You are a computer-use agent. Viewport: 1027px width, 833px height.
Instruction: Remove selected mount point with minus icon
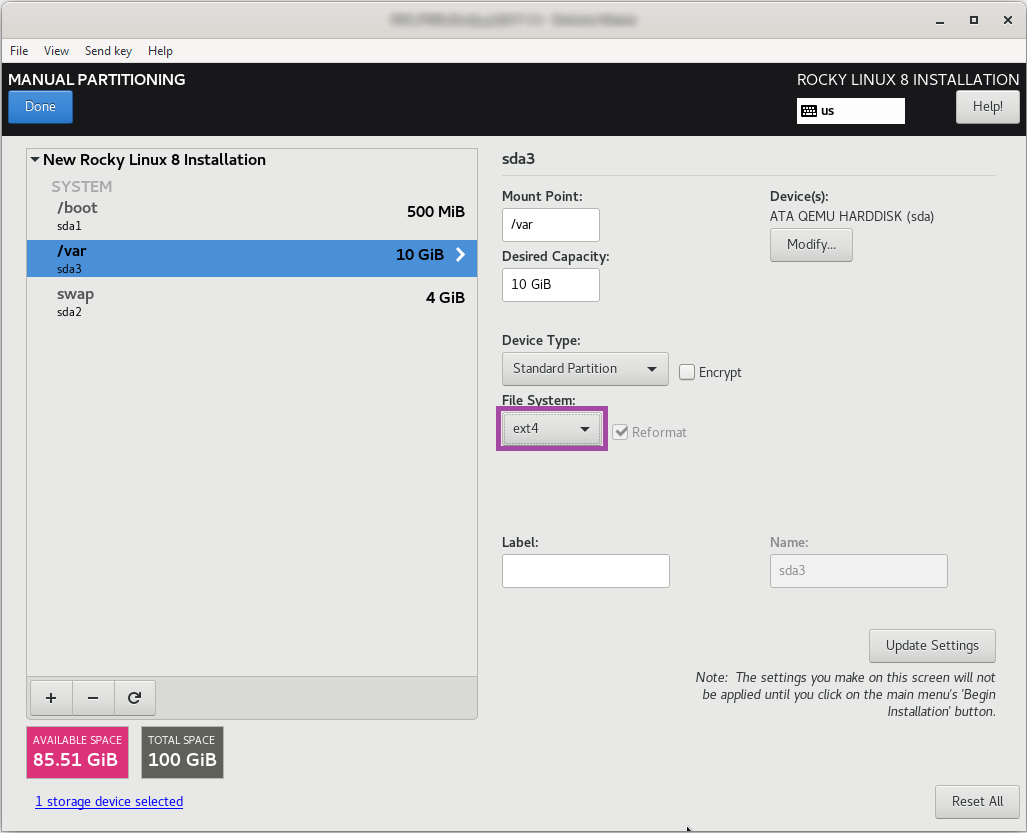click(x=93, y=698)
